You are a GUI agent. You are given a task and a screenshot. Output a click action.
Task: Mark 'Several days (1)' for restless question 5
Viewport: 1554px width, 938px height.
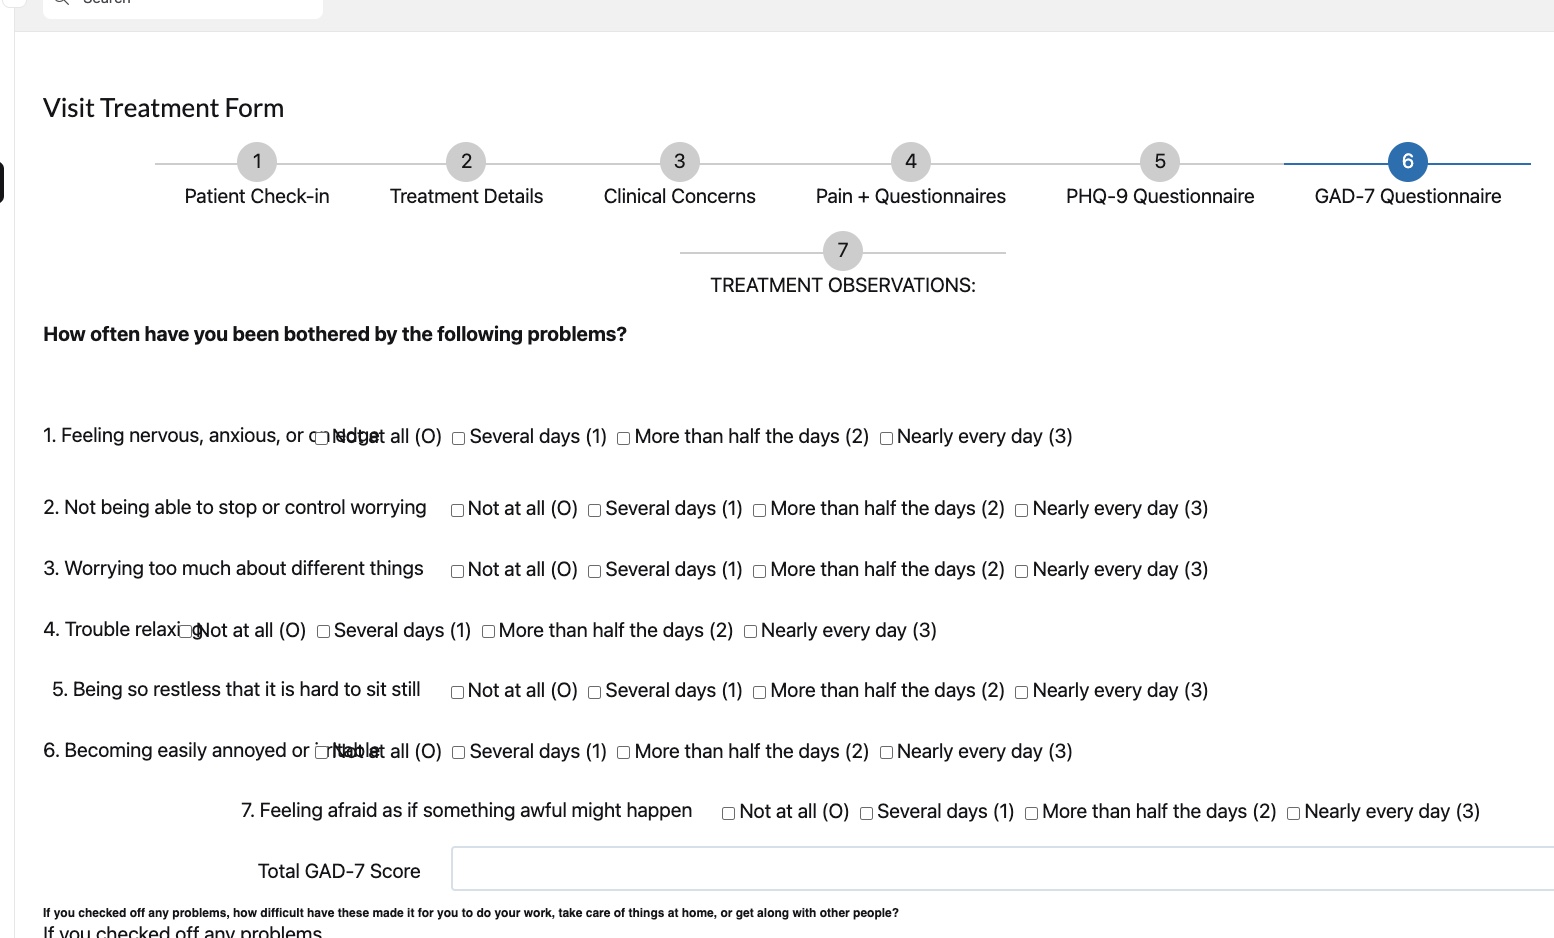pos(595,693)
